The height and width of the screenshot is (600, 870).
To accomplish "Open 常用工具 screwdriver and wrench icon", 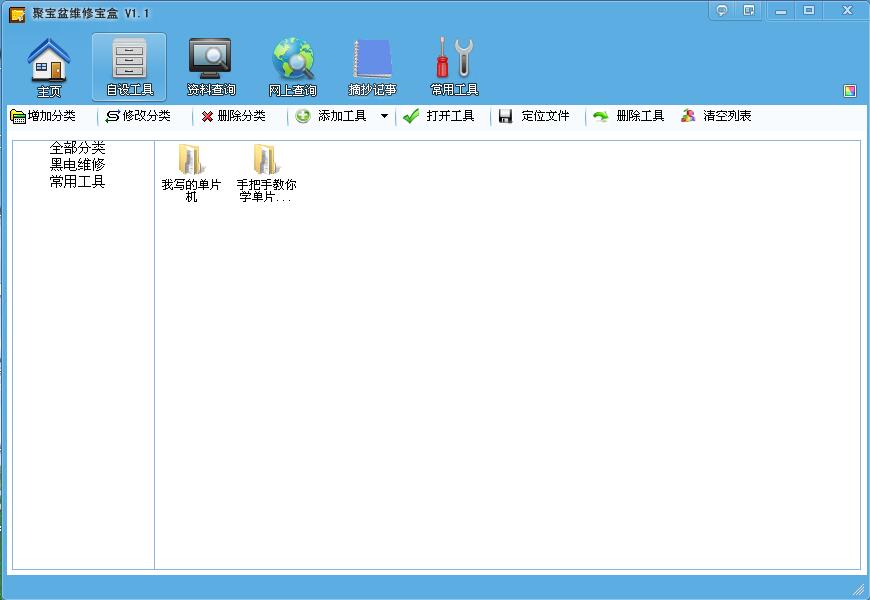I will pyautogui.click(x=454, y=67).
